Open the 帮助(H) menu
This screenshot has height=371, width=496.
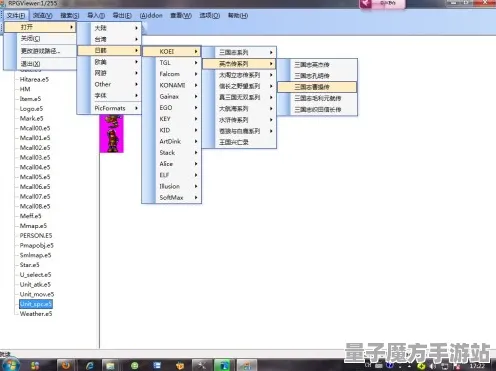[x=238, y=16]
